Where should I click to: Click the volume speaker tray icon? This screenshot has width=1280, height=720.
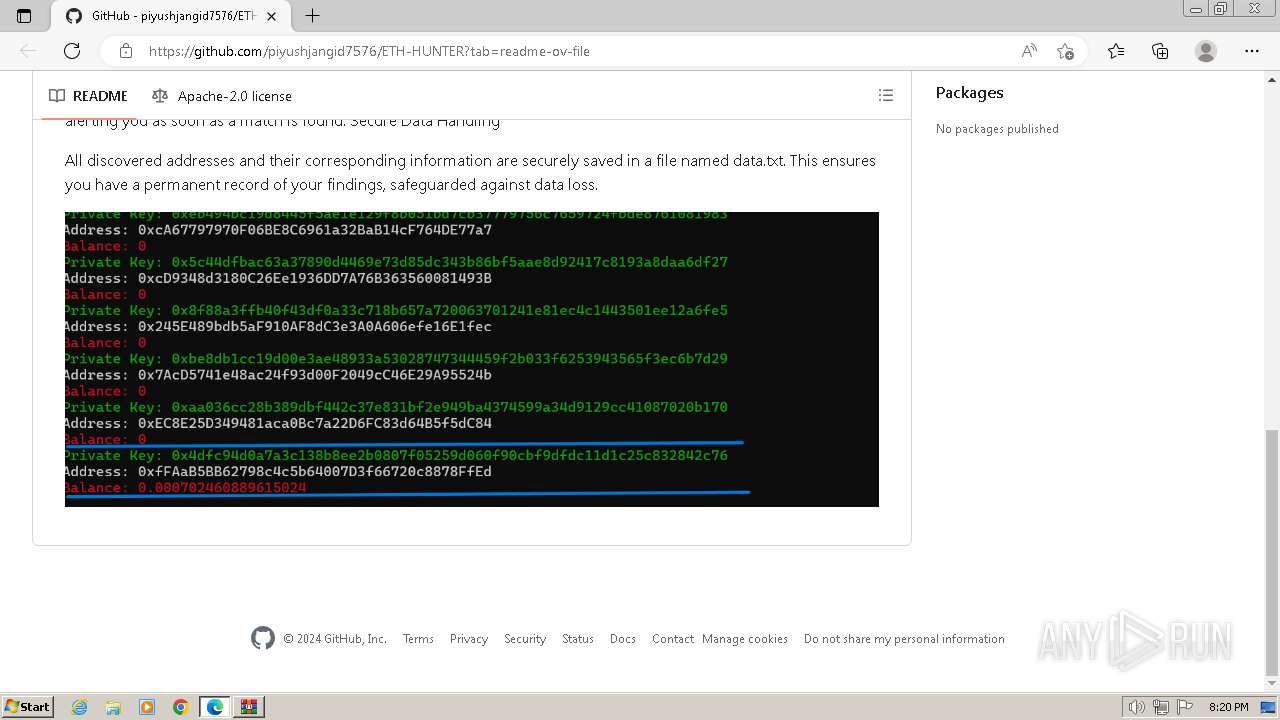1137,707
